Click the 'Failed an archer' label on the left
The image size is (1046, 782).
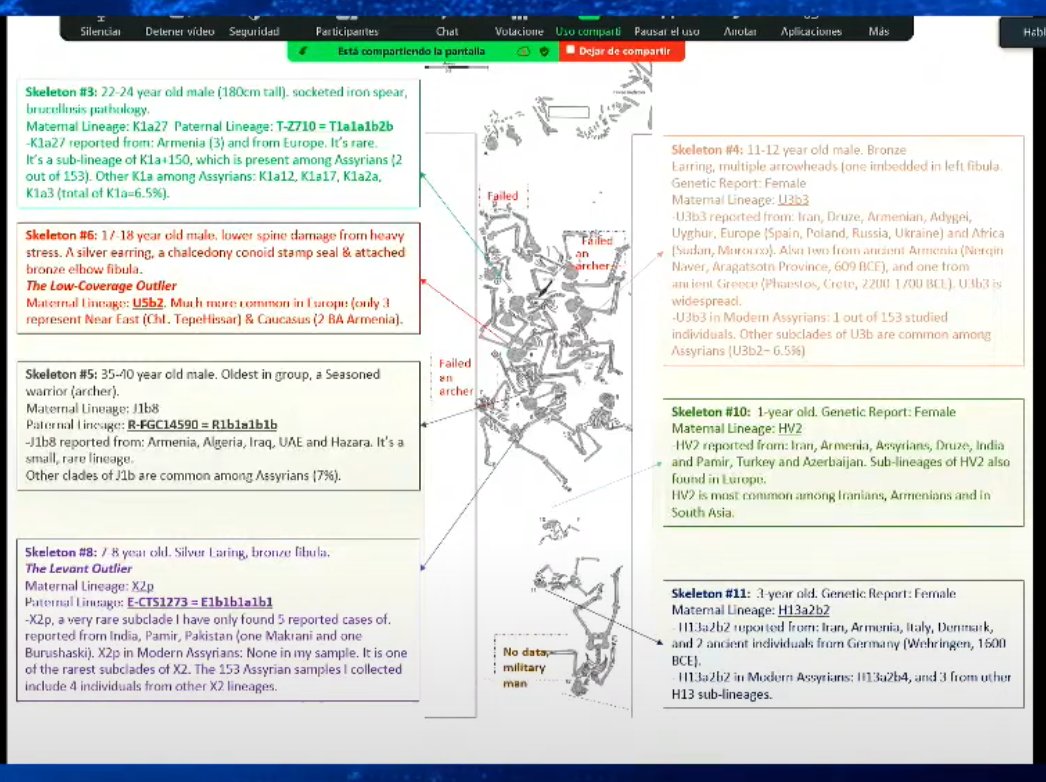456,377
